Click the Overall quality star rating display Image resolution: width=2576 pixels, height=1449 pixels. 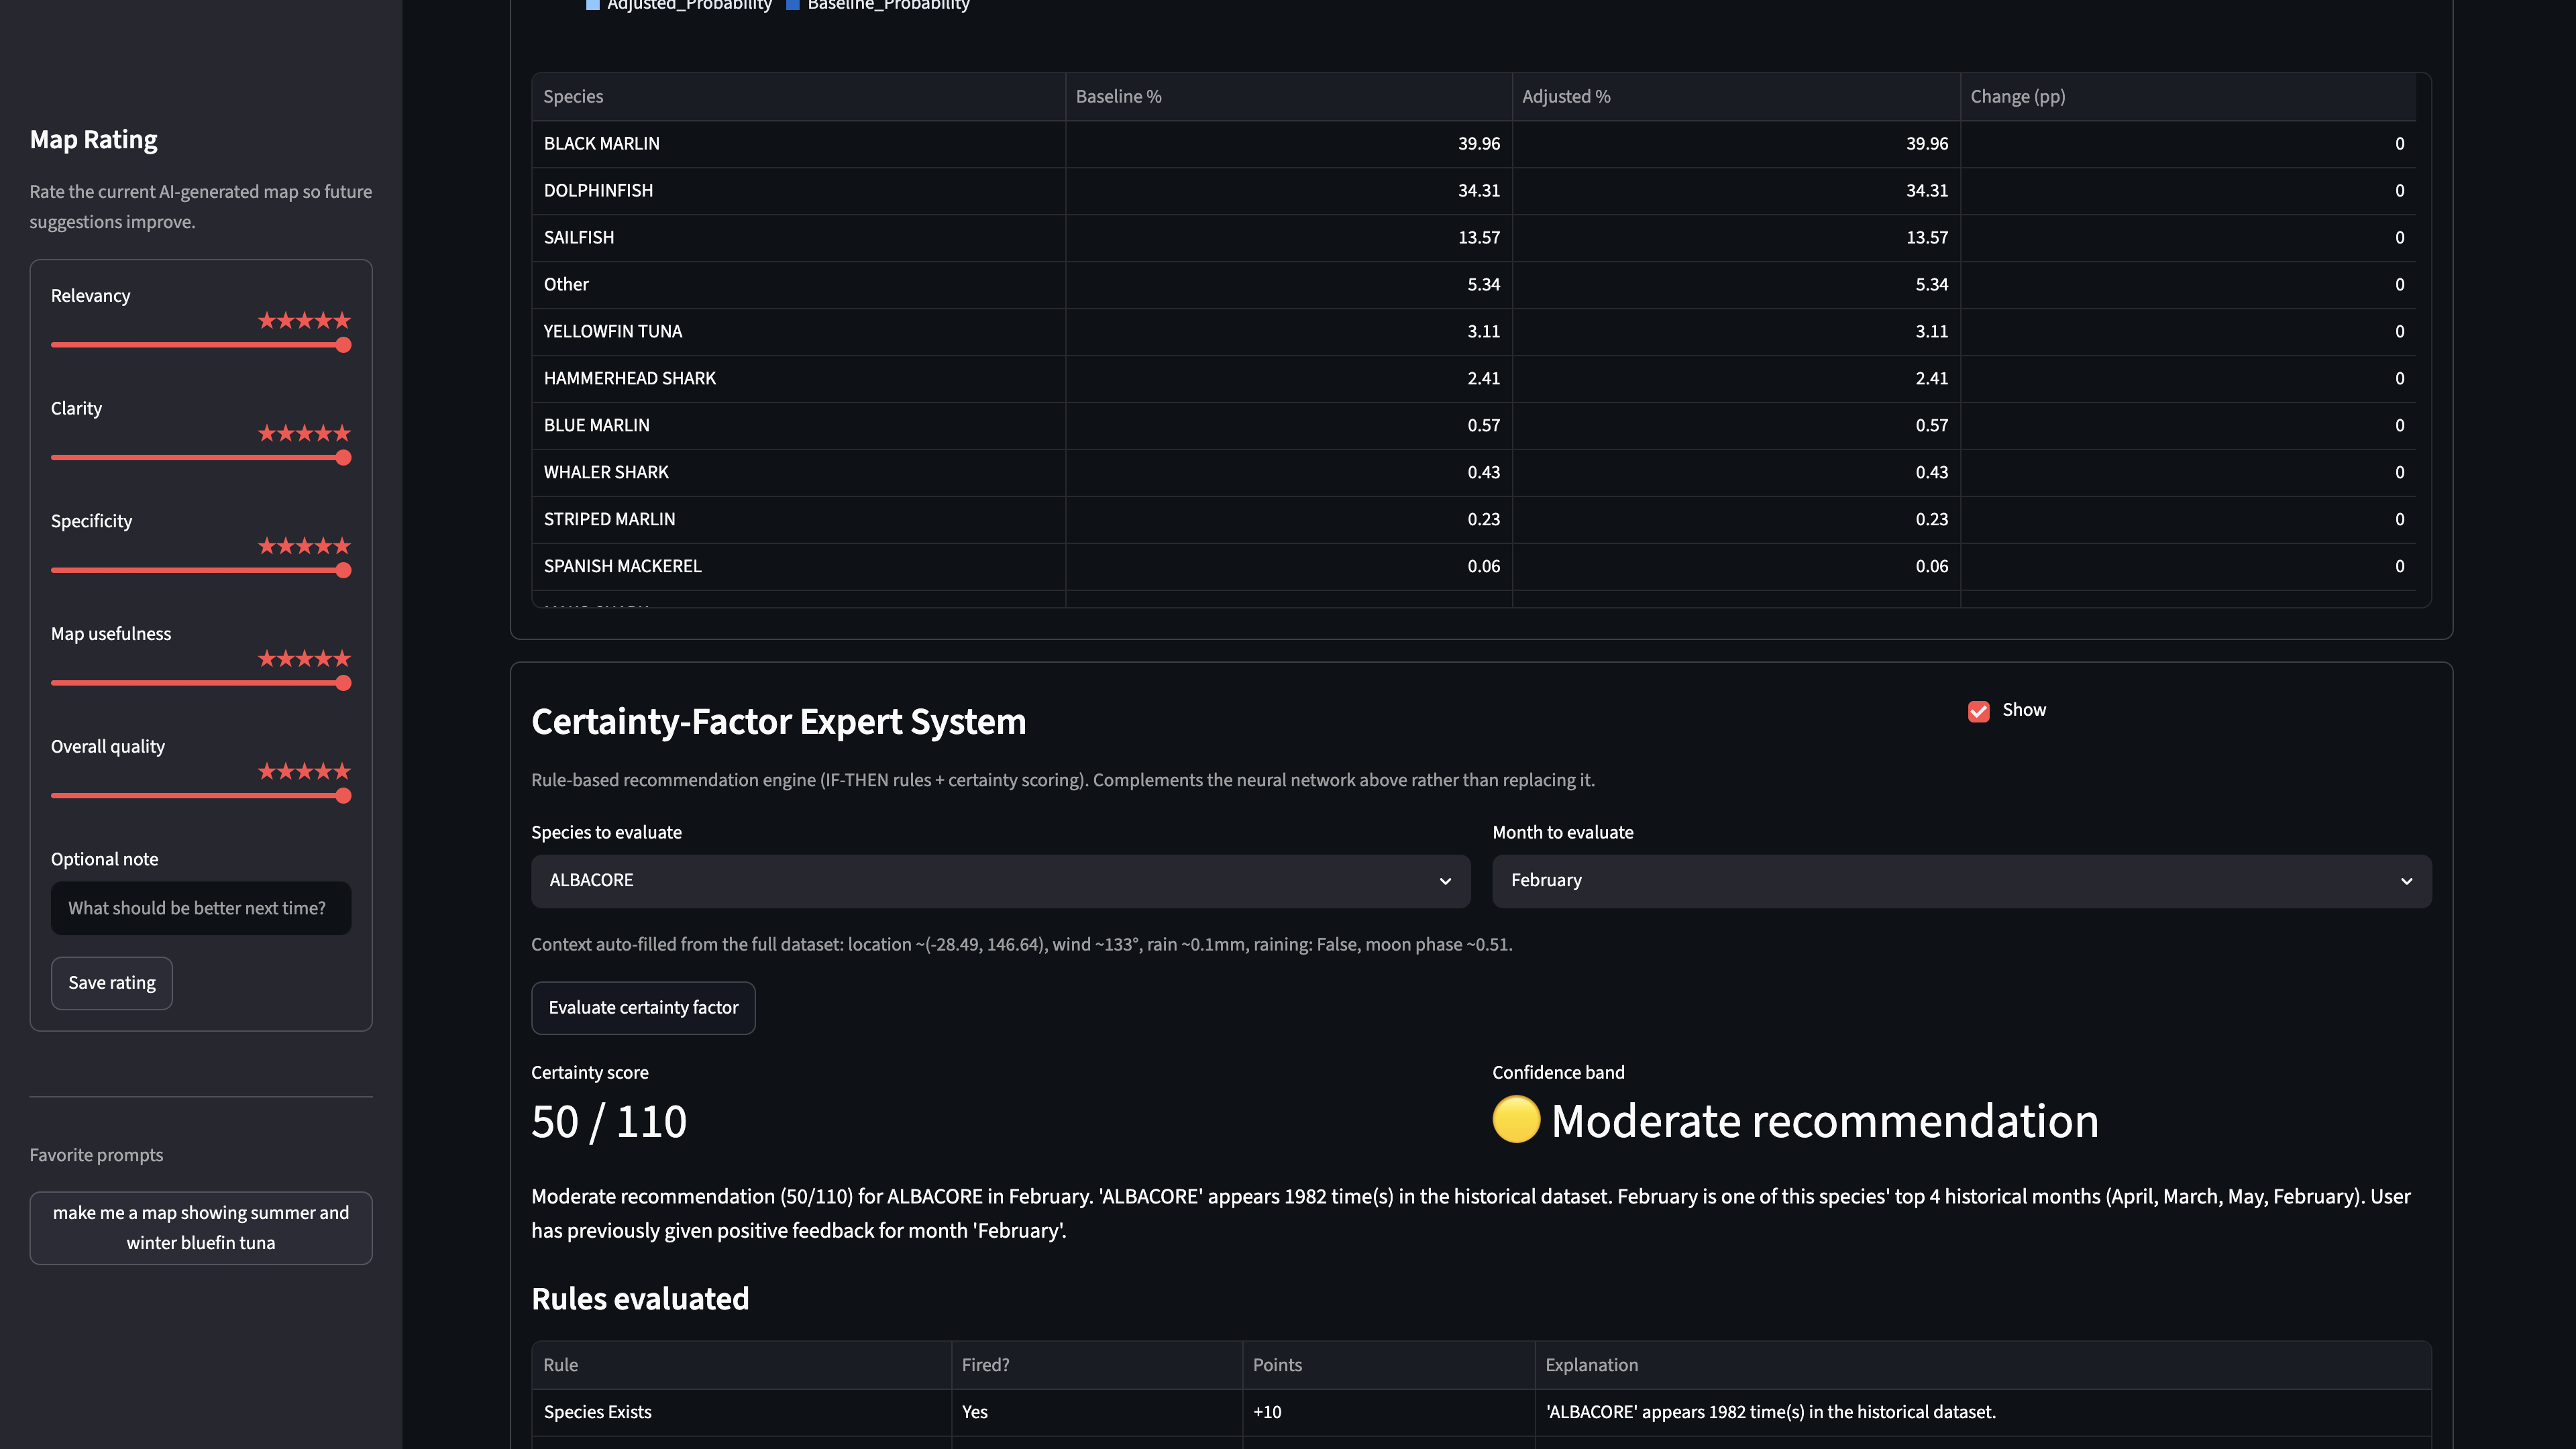coord(304,772)
